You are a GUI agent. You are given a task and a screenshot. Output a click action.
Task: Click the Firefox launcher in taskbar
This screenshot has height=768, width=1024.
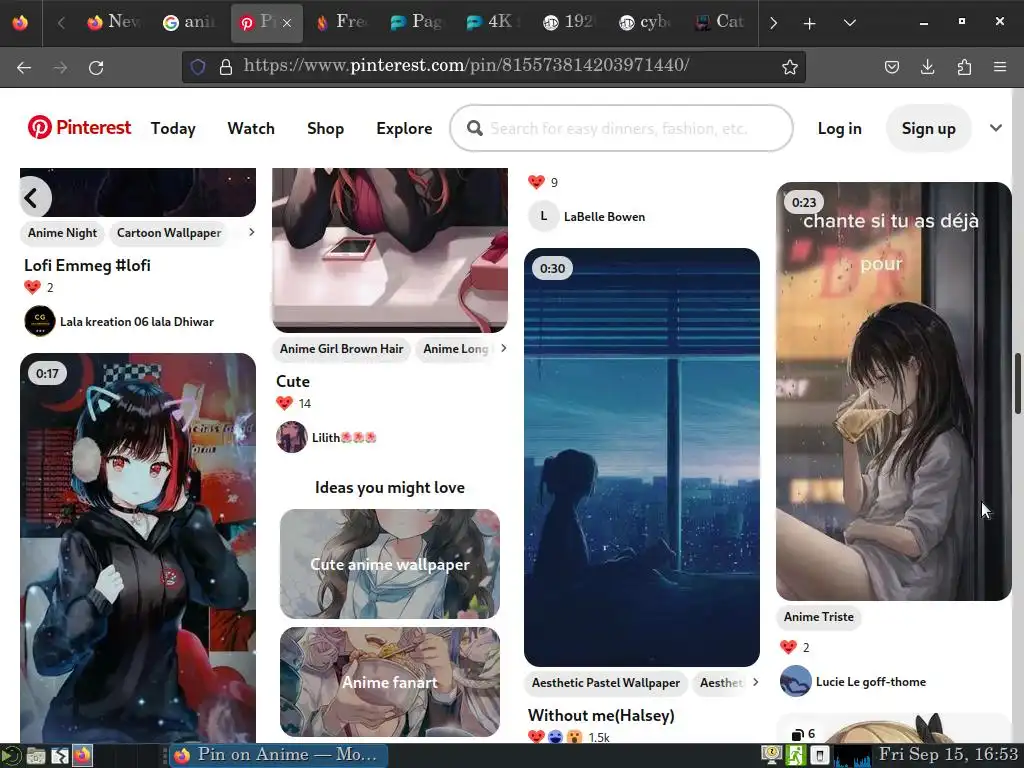point(82,756)
